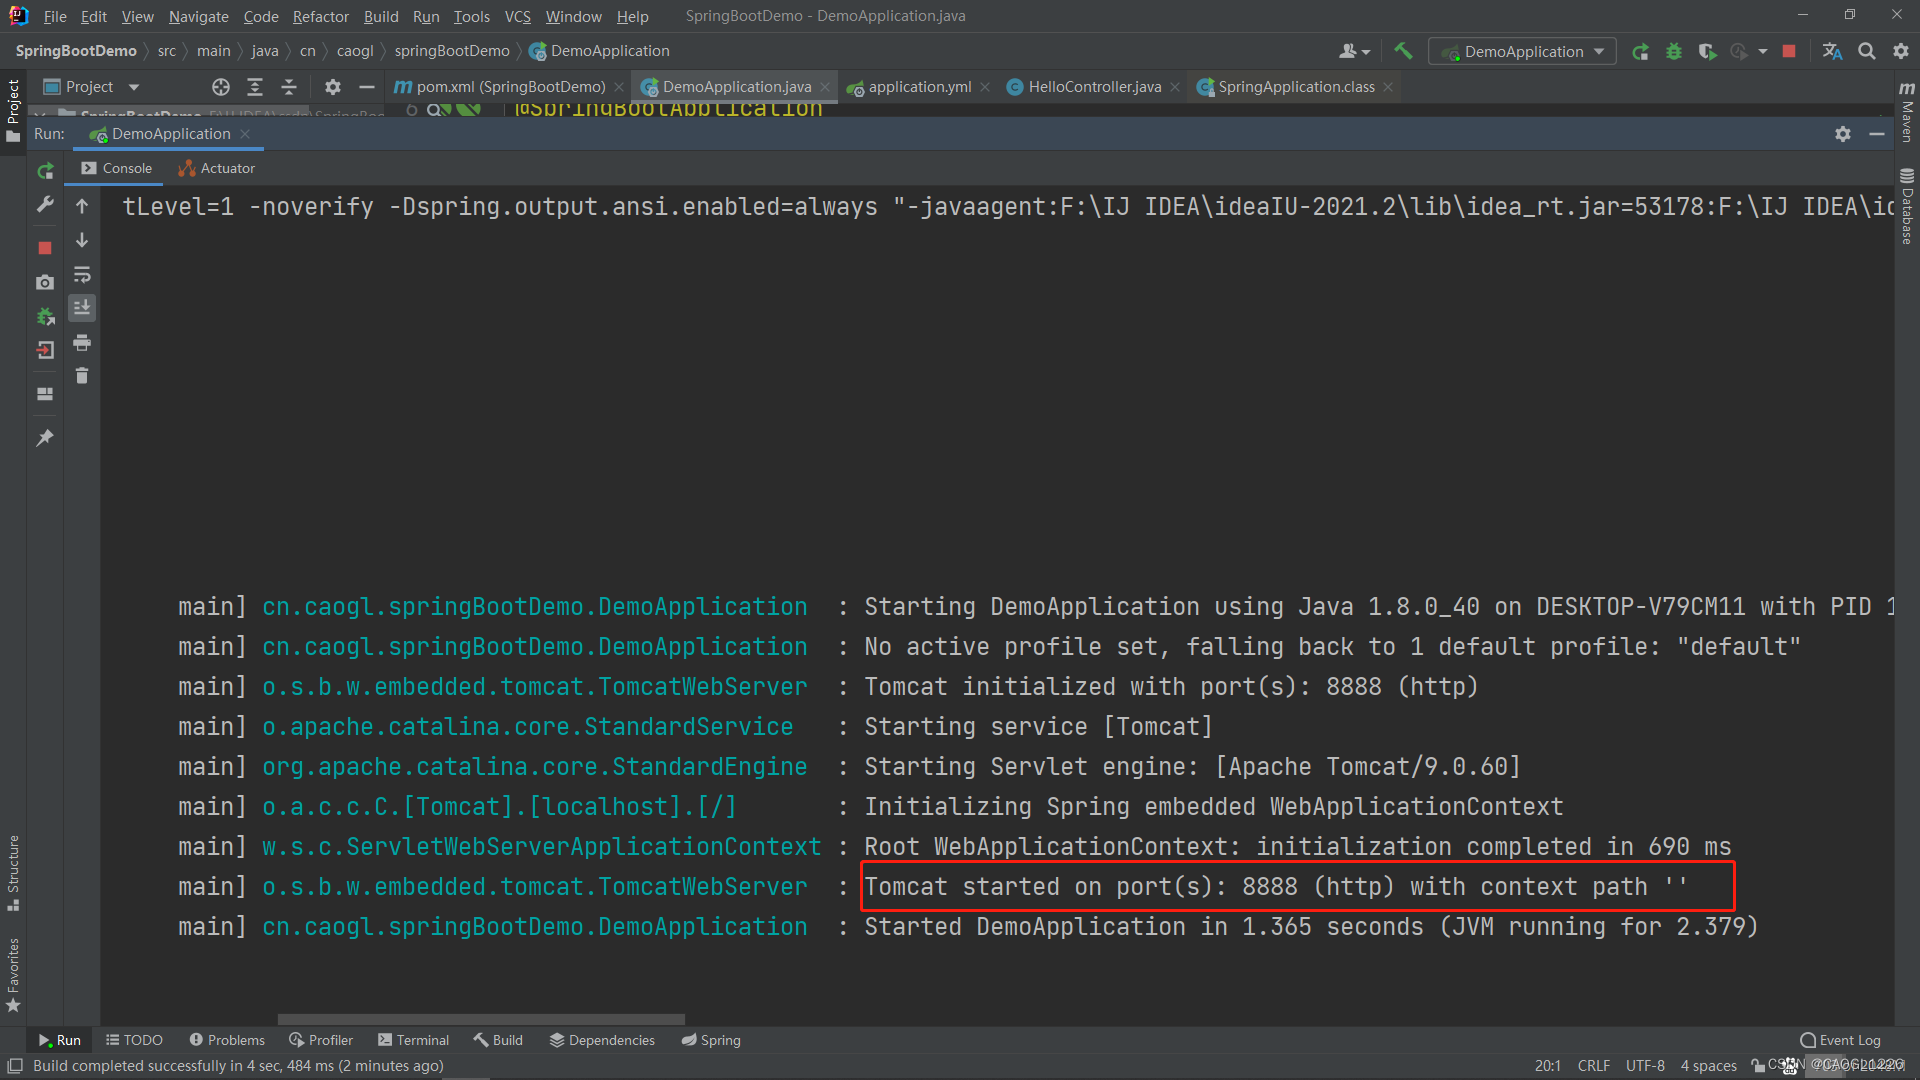The height and width of the screenshot is (1080, 1920).
Task: Open Search Everywhere magnifier
Action: 1866,51
